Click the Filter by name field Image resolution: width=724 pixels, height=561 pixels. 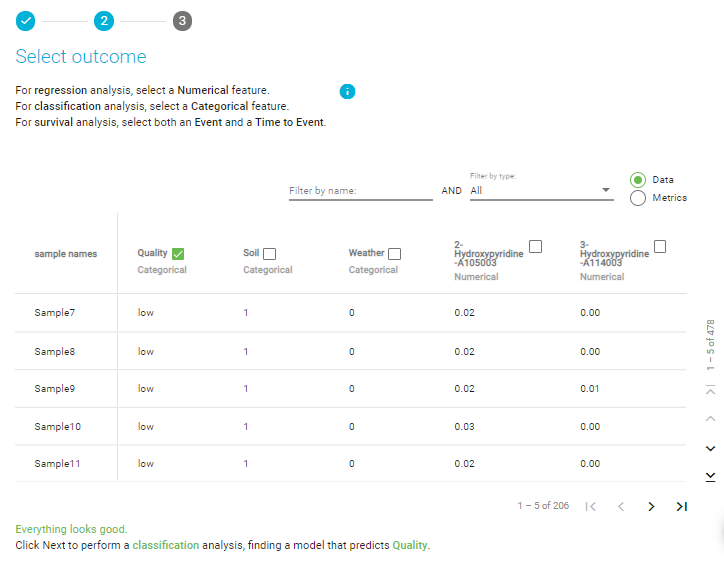tap(361, 191)
